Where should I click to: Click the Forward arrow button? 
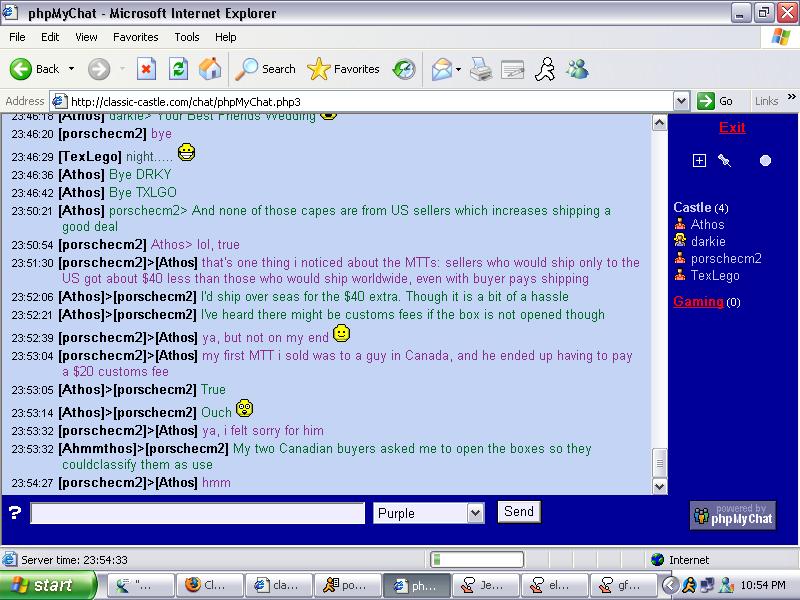[99, 69]
